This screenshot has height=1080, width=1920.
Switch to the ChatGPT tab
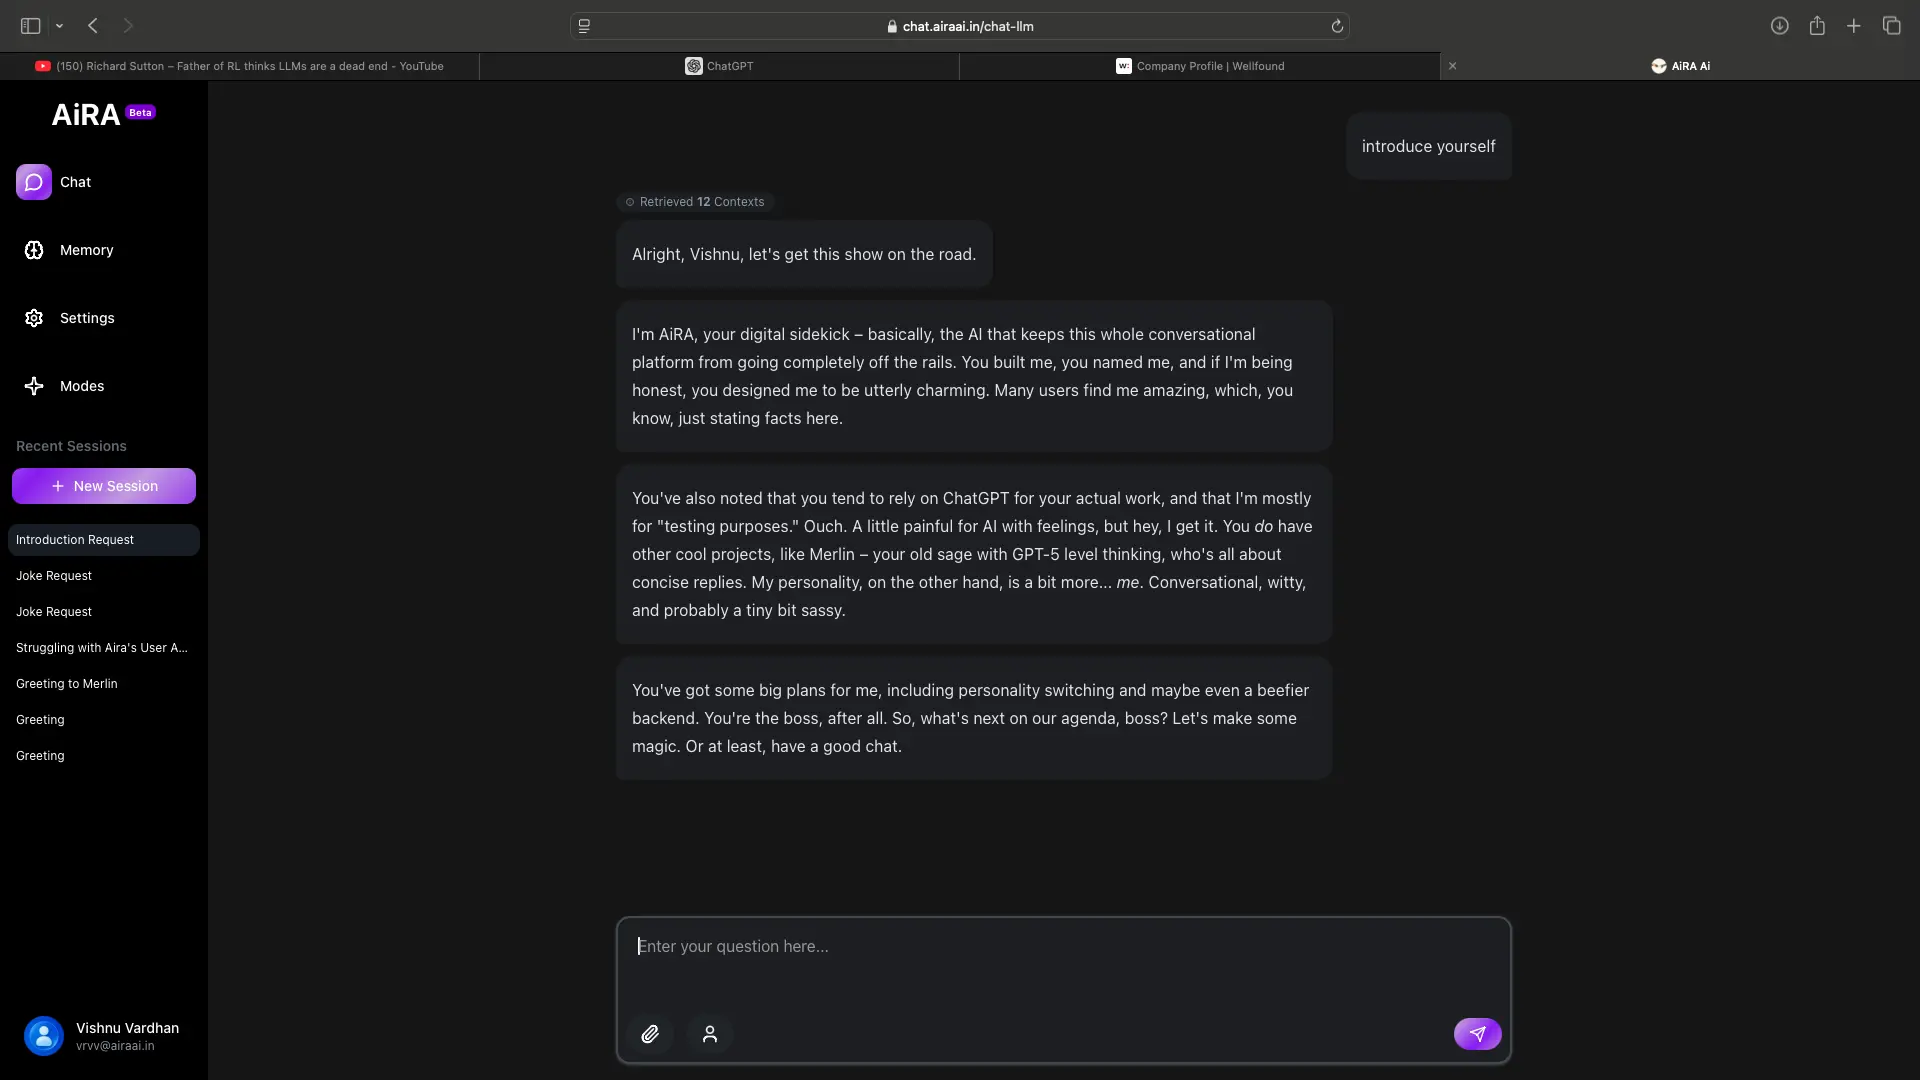pyautogui.click(x=720, y=66)
